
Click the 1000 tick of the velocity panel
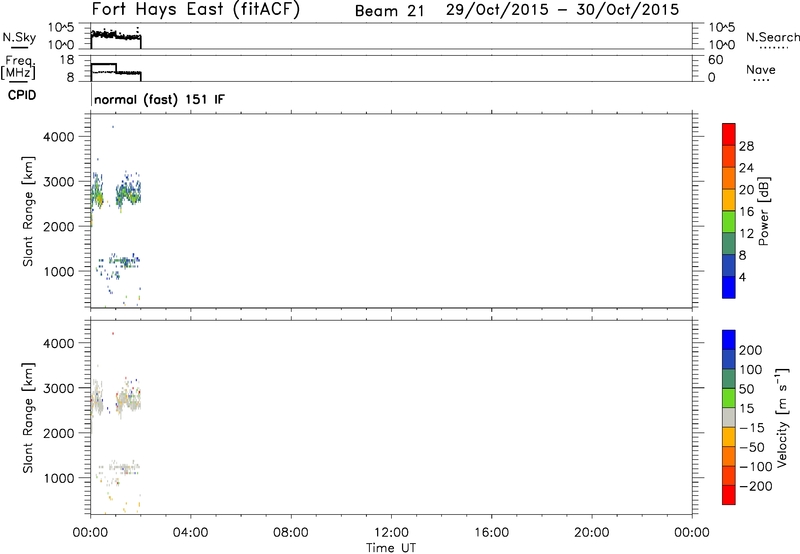pyautogui.click(x=59, y=478)
